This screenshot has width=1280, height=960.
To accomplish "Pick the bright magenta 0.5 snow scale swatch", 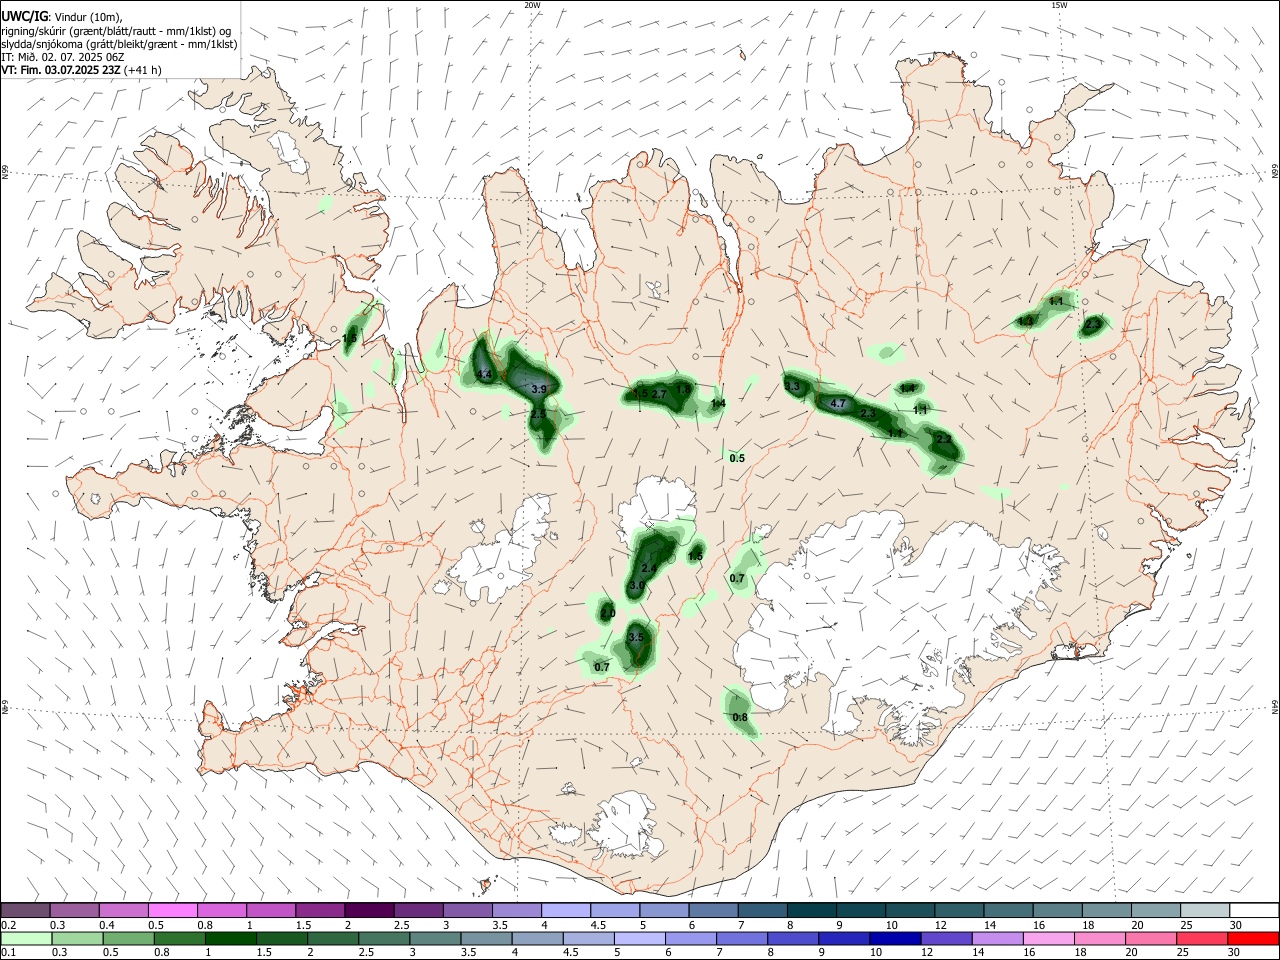I will click(172, 910).
